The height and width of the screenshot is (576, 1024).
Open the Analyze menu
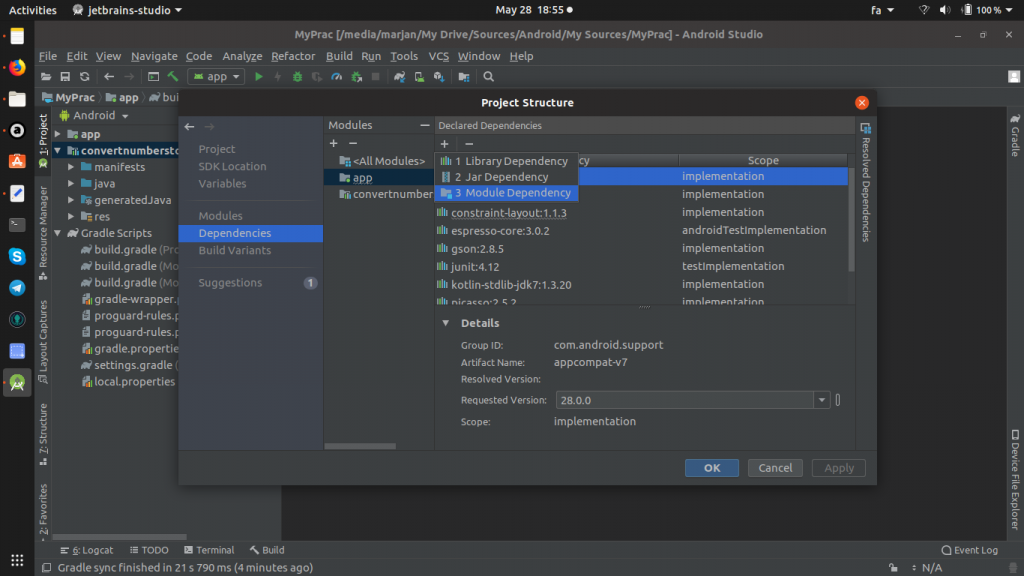click(242, 56)
